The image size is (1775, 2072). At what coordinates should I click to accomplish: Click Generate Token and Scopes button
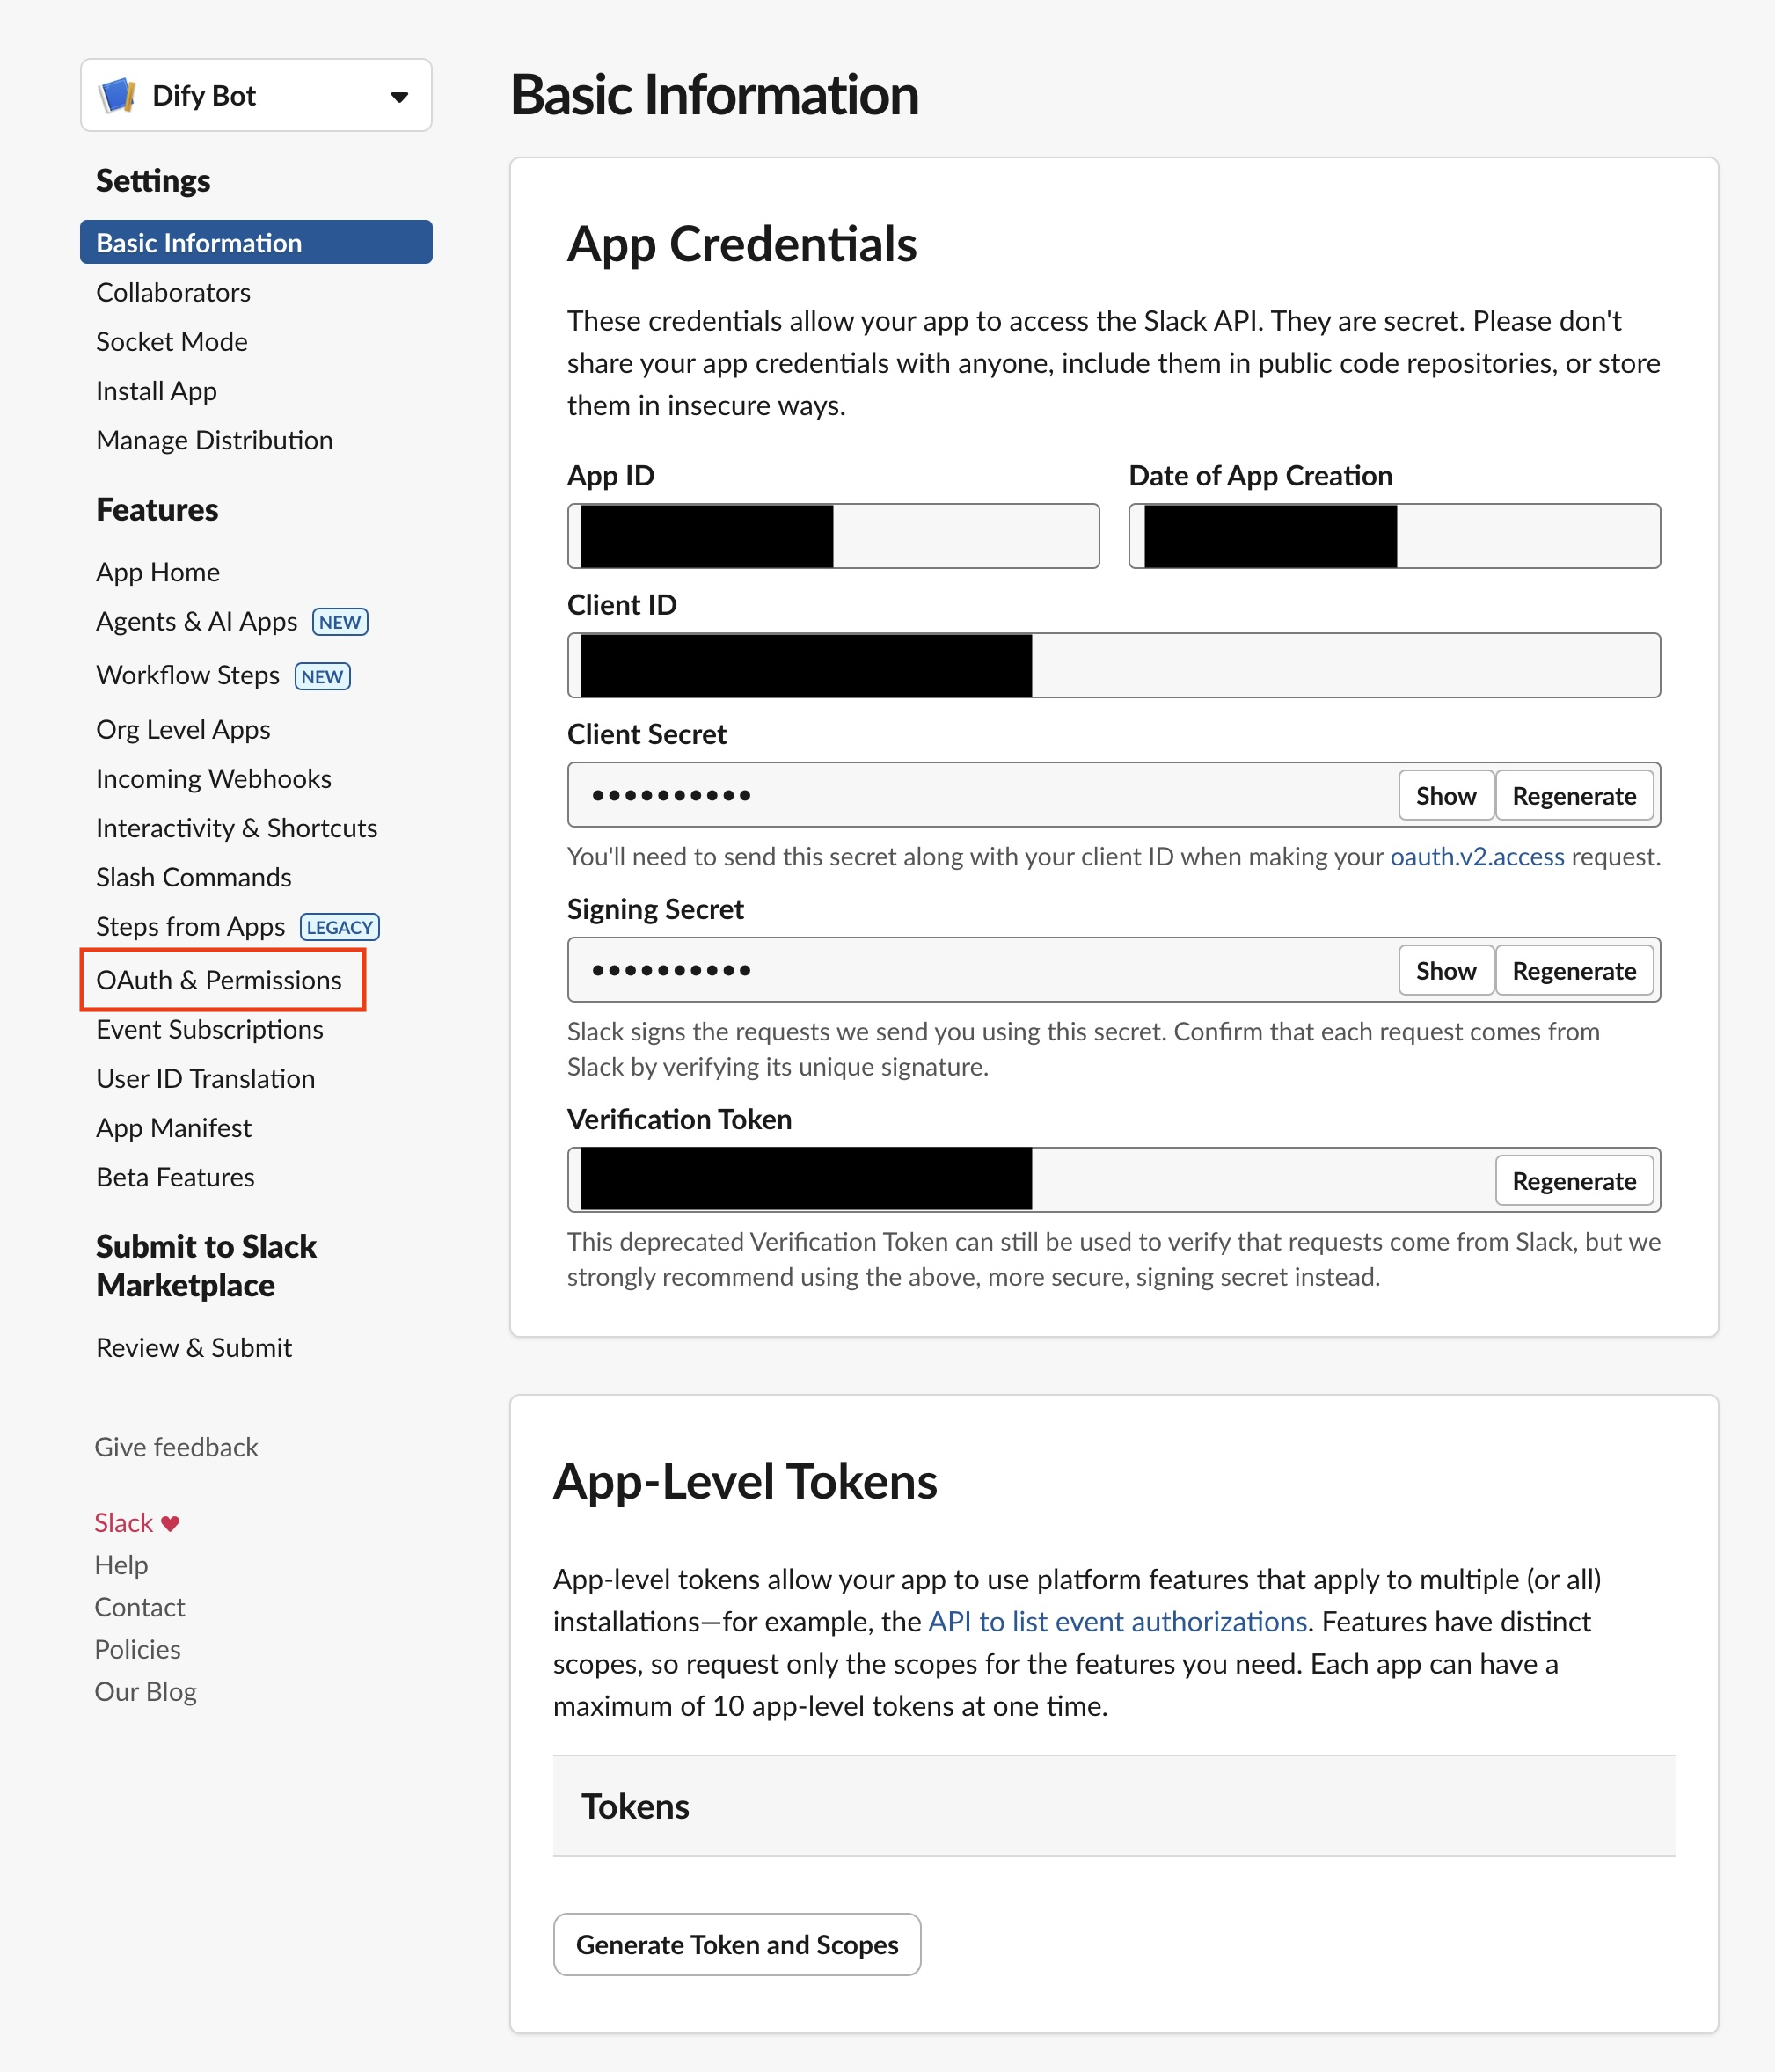(x=737, y=1944)
